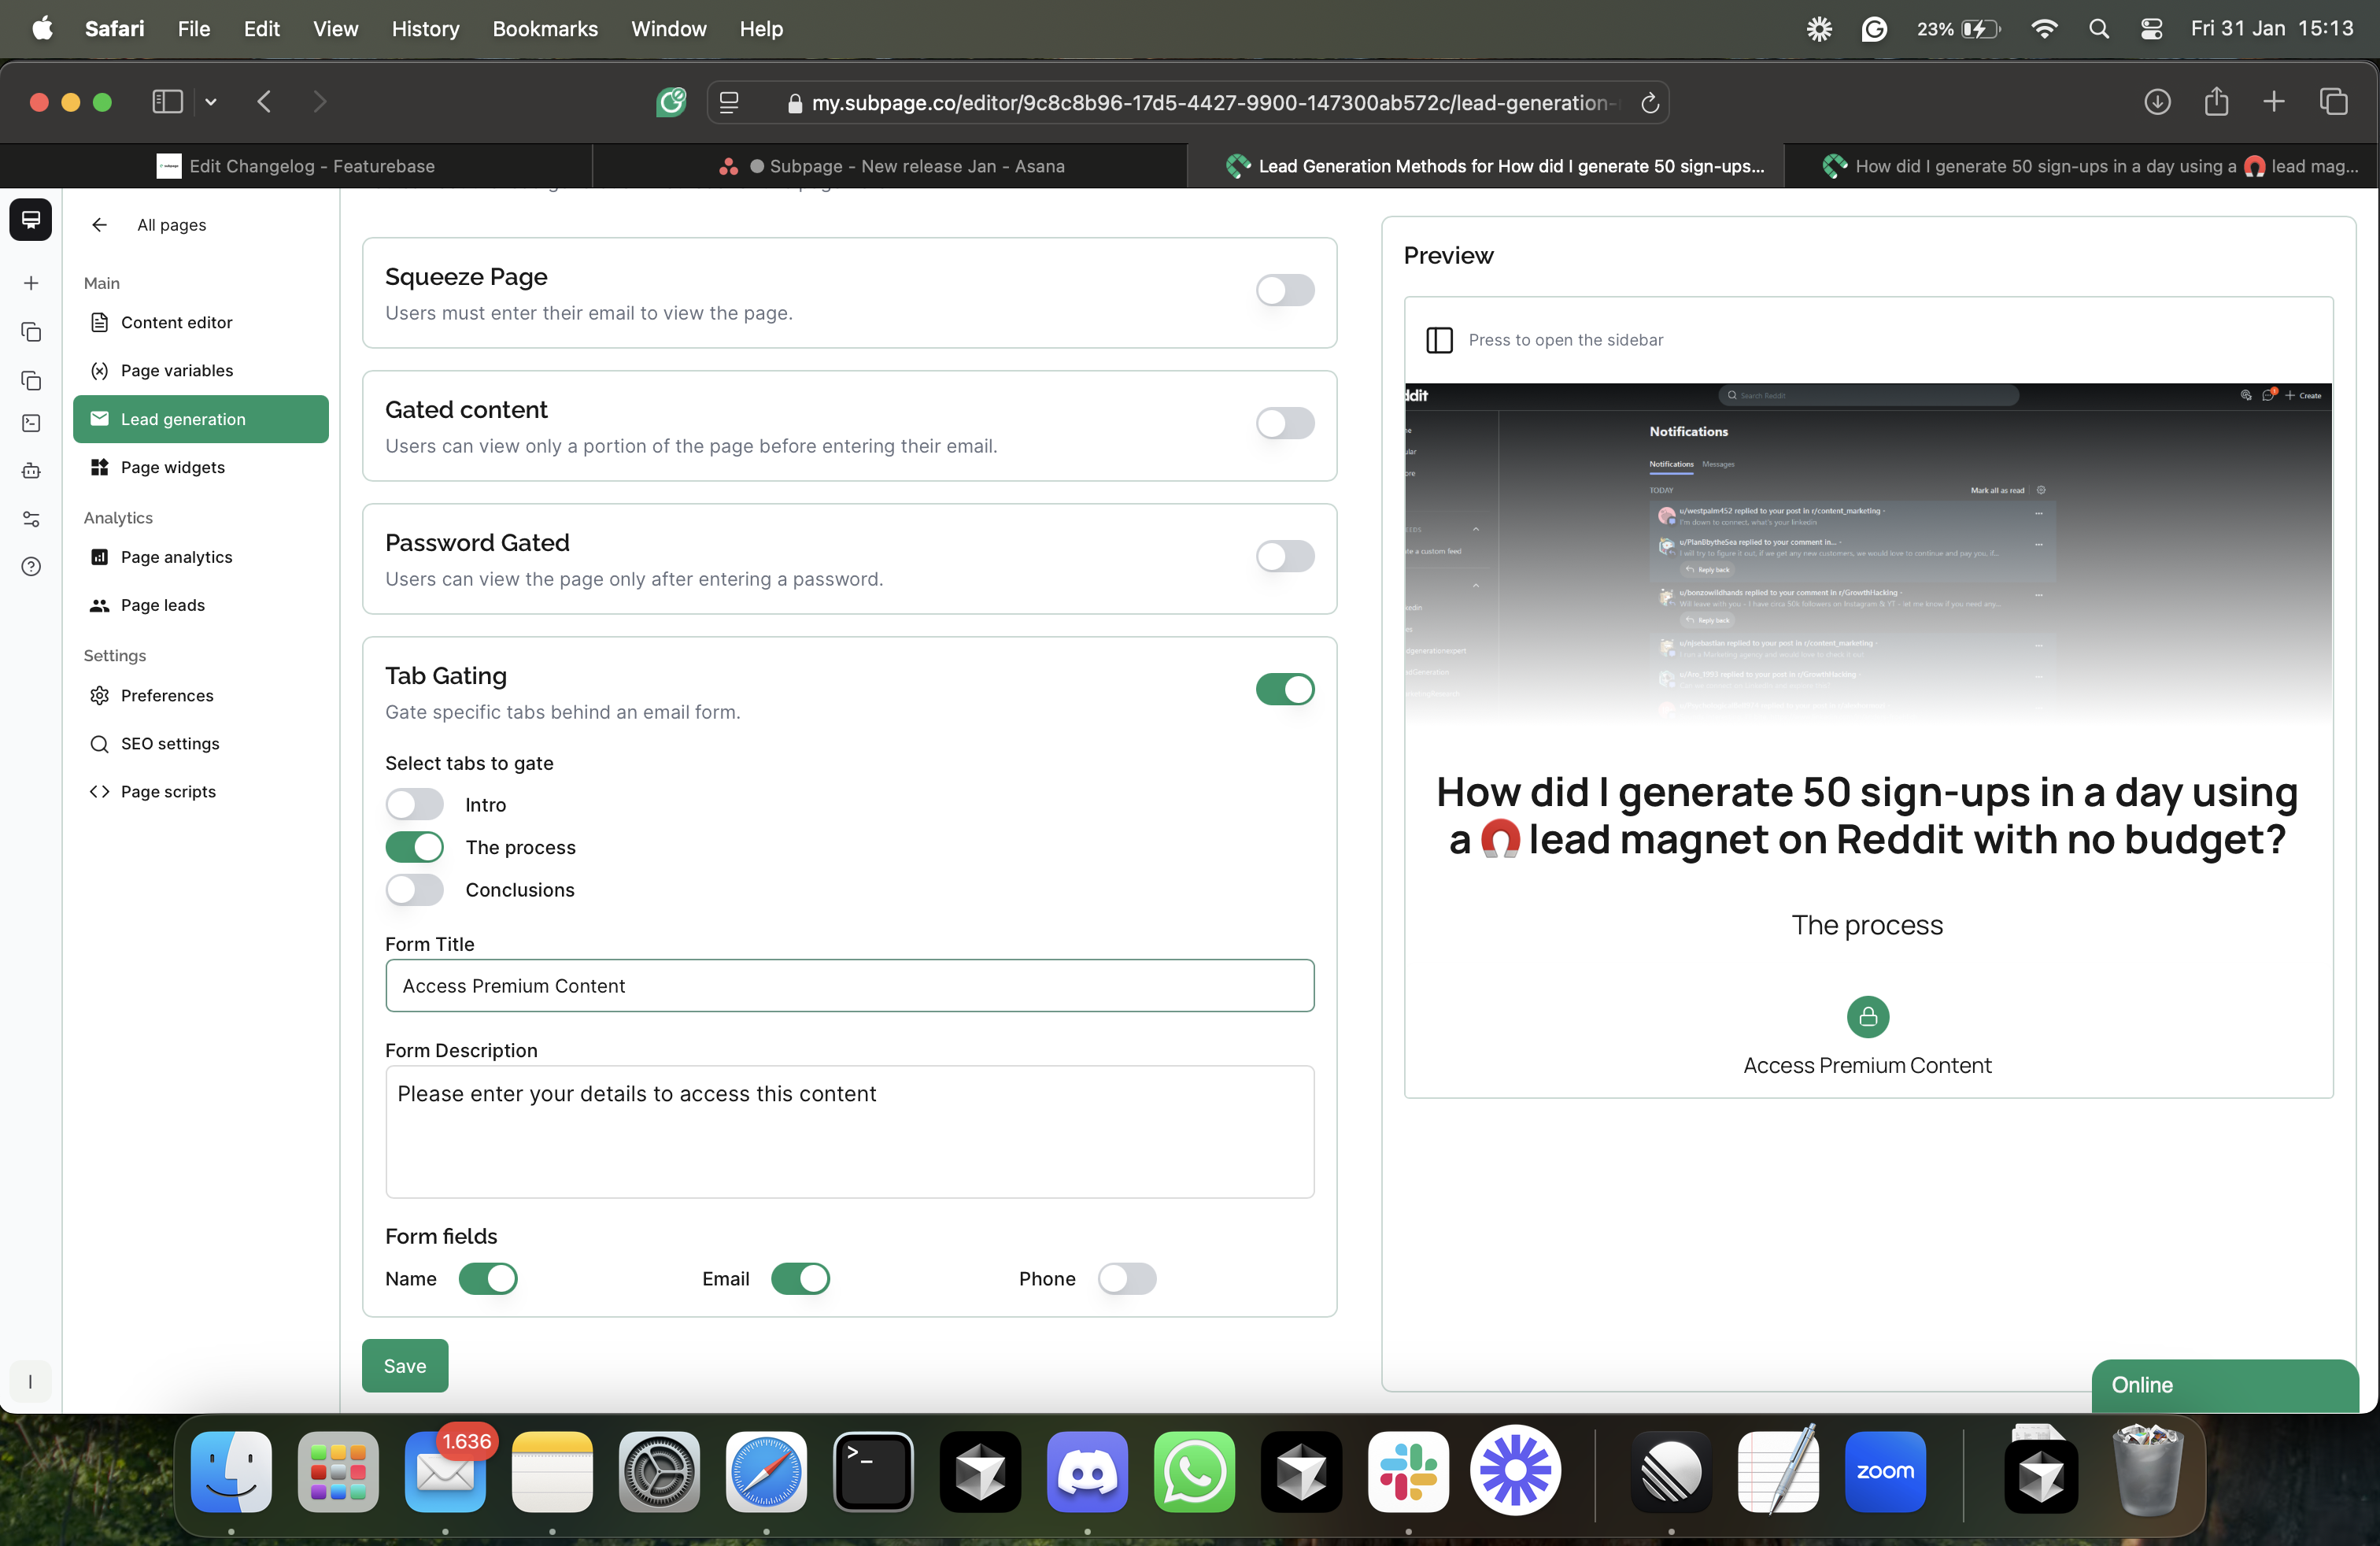The width and height of the screenshot is (2380, 1546).
Task: Select the Lead Generation Methods browser tab
Action: (x=1486, y=166)
